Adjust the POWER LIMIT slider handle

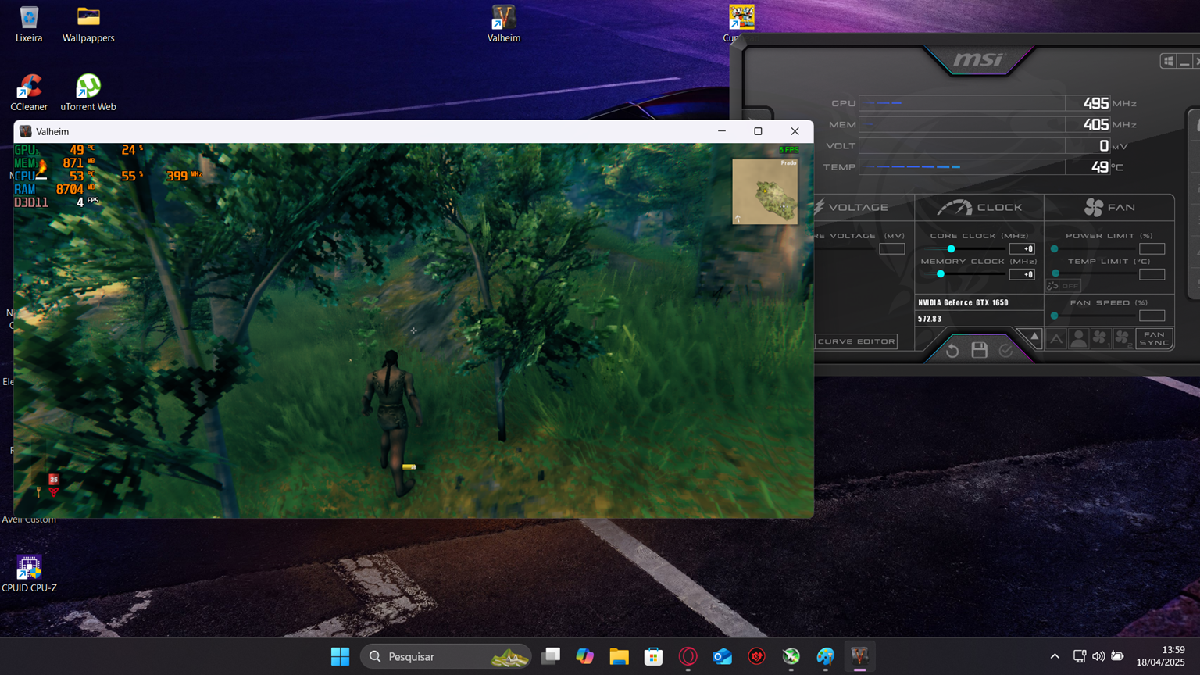[1055, 248]
